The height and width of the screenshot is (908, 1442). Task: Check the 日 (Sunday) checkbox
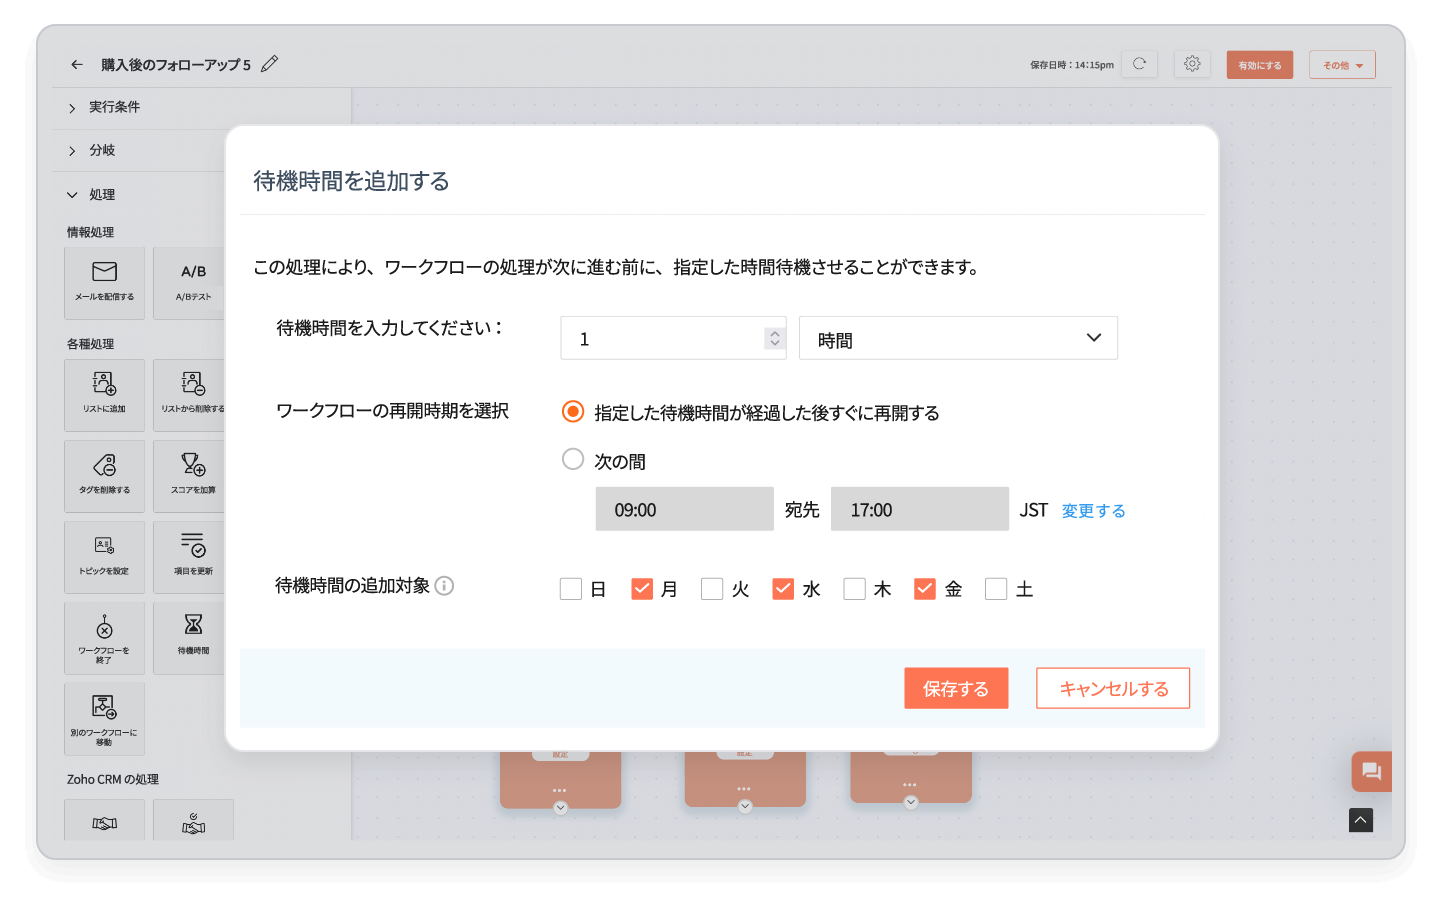pyautogui.click(x=571, y=589)
